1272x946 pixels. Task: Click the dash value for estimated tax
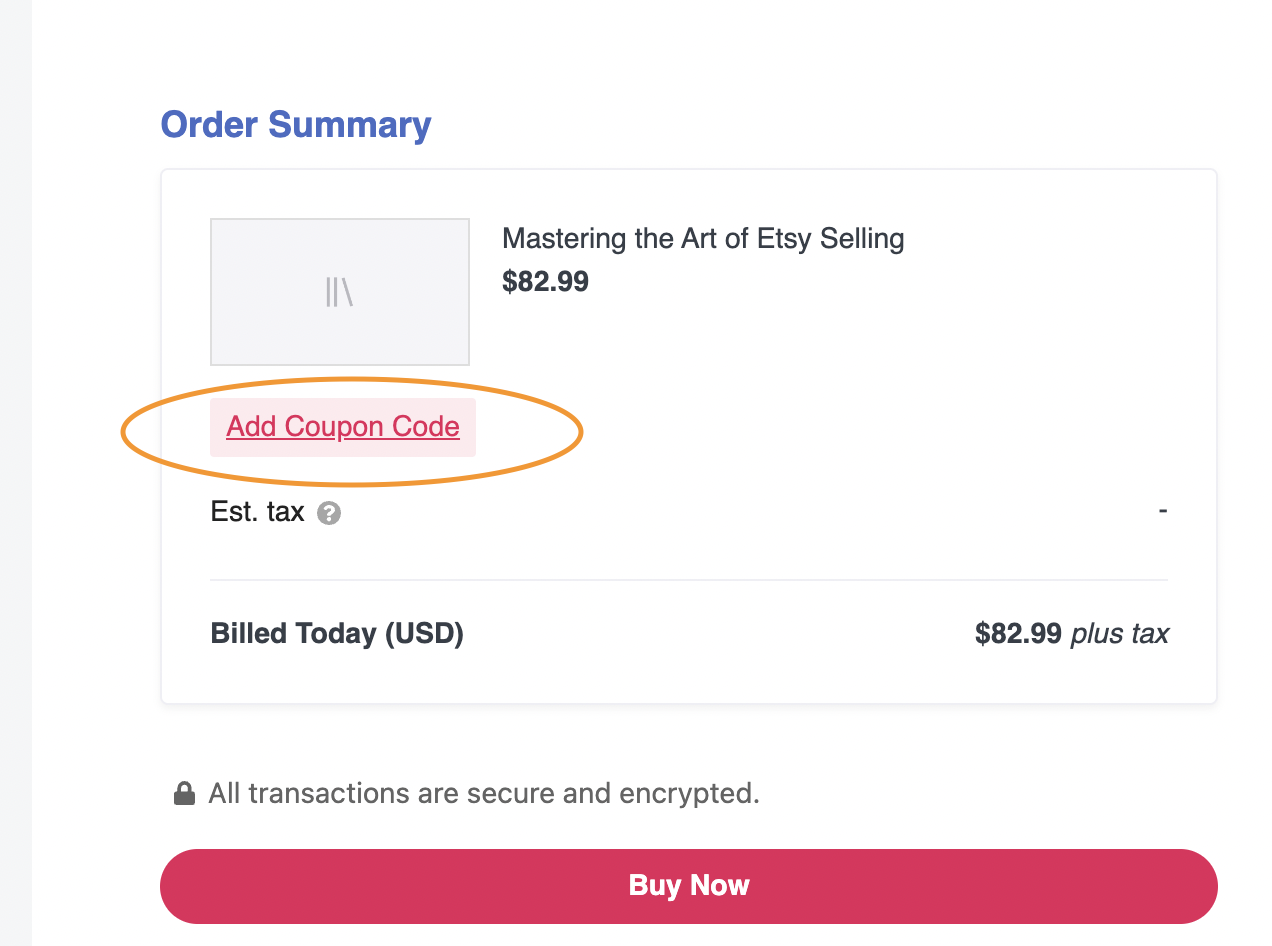pos(1163,512)
